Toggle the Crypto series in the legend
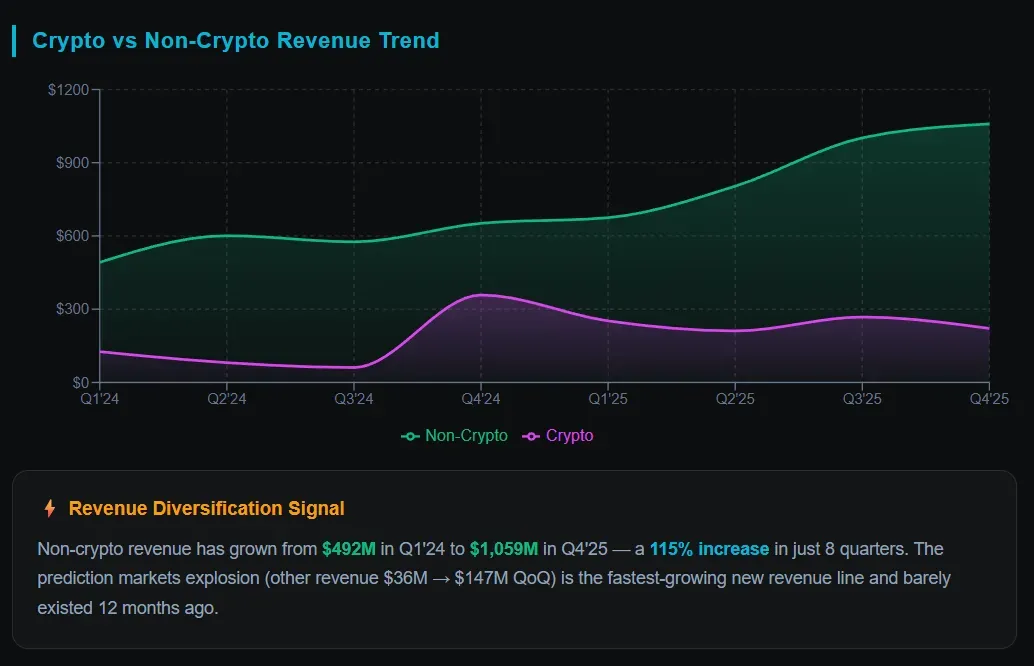 pos(558,436)
